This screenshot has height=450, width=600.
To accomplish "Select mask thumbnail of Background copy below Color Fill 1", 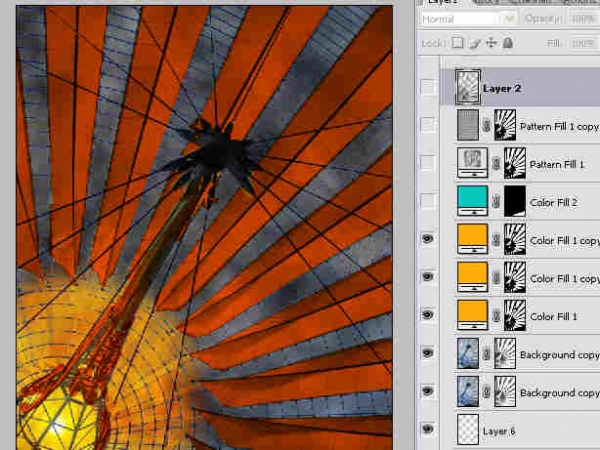I will (505, 353).
